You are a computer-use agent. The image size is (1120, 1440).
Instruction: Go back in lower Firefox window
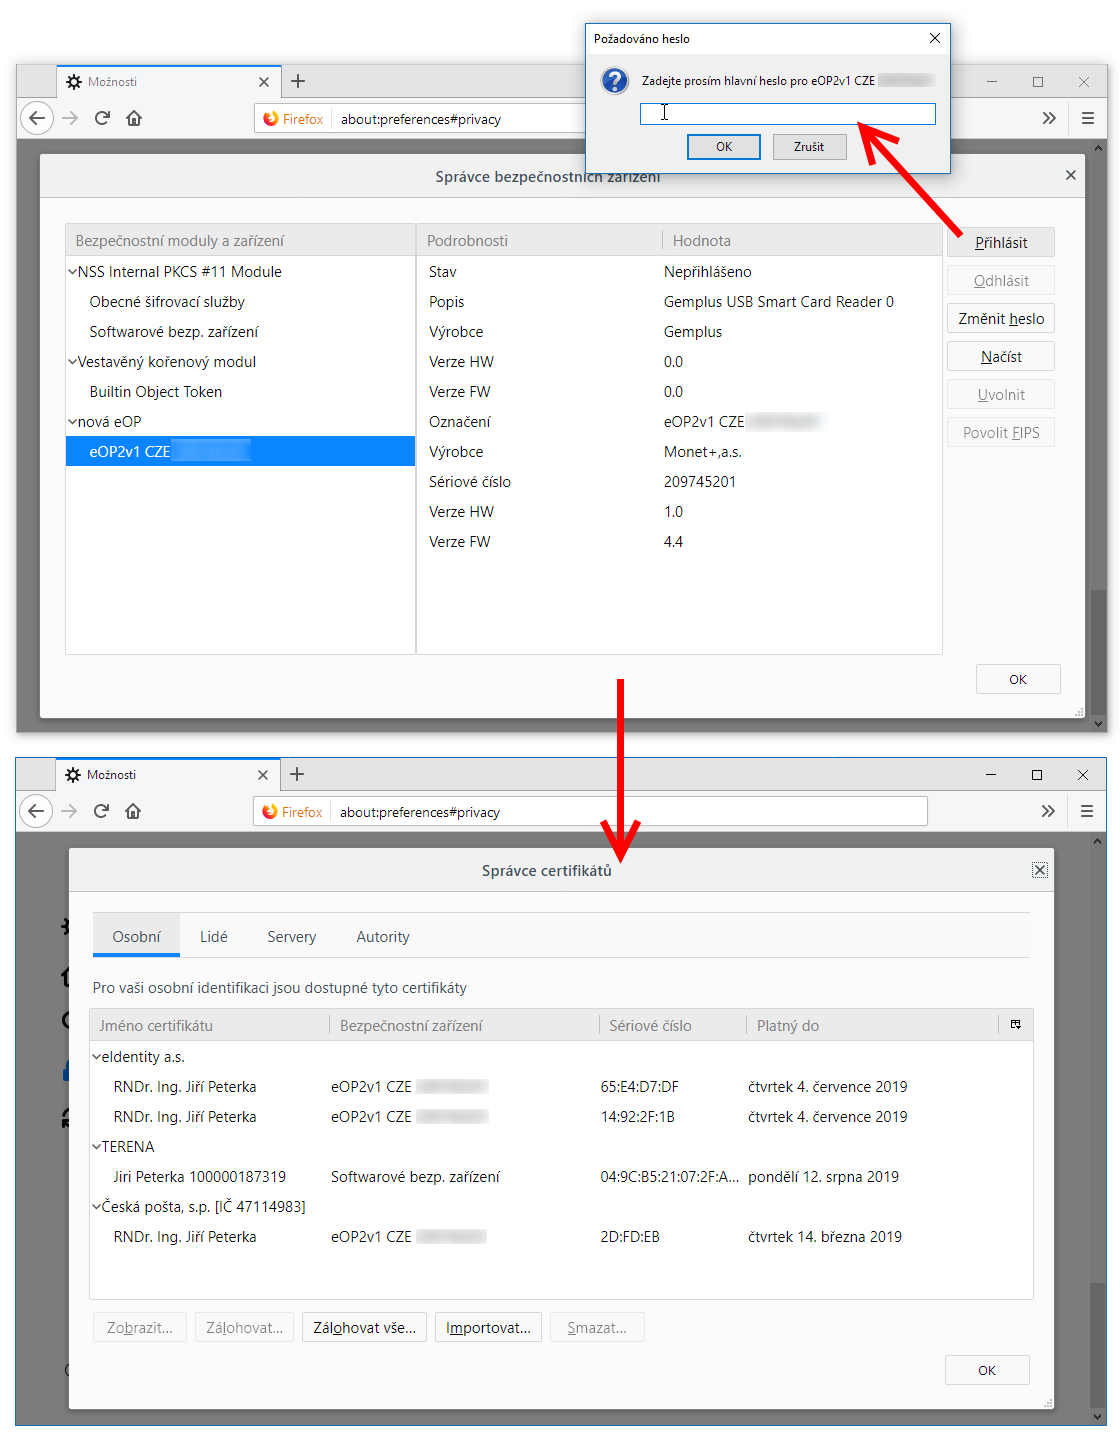click(x=36, y=811)
